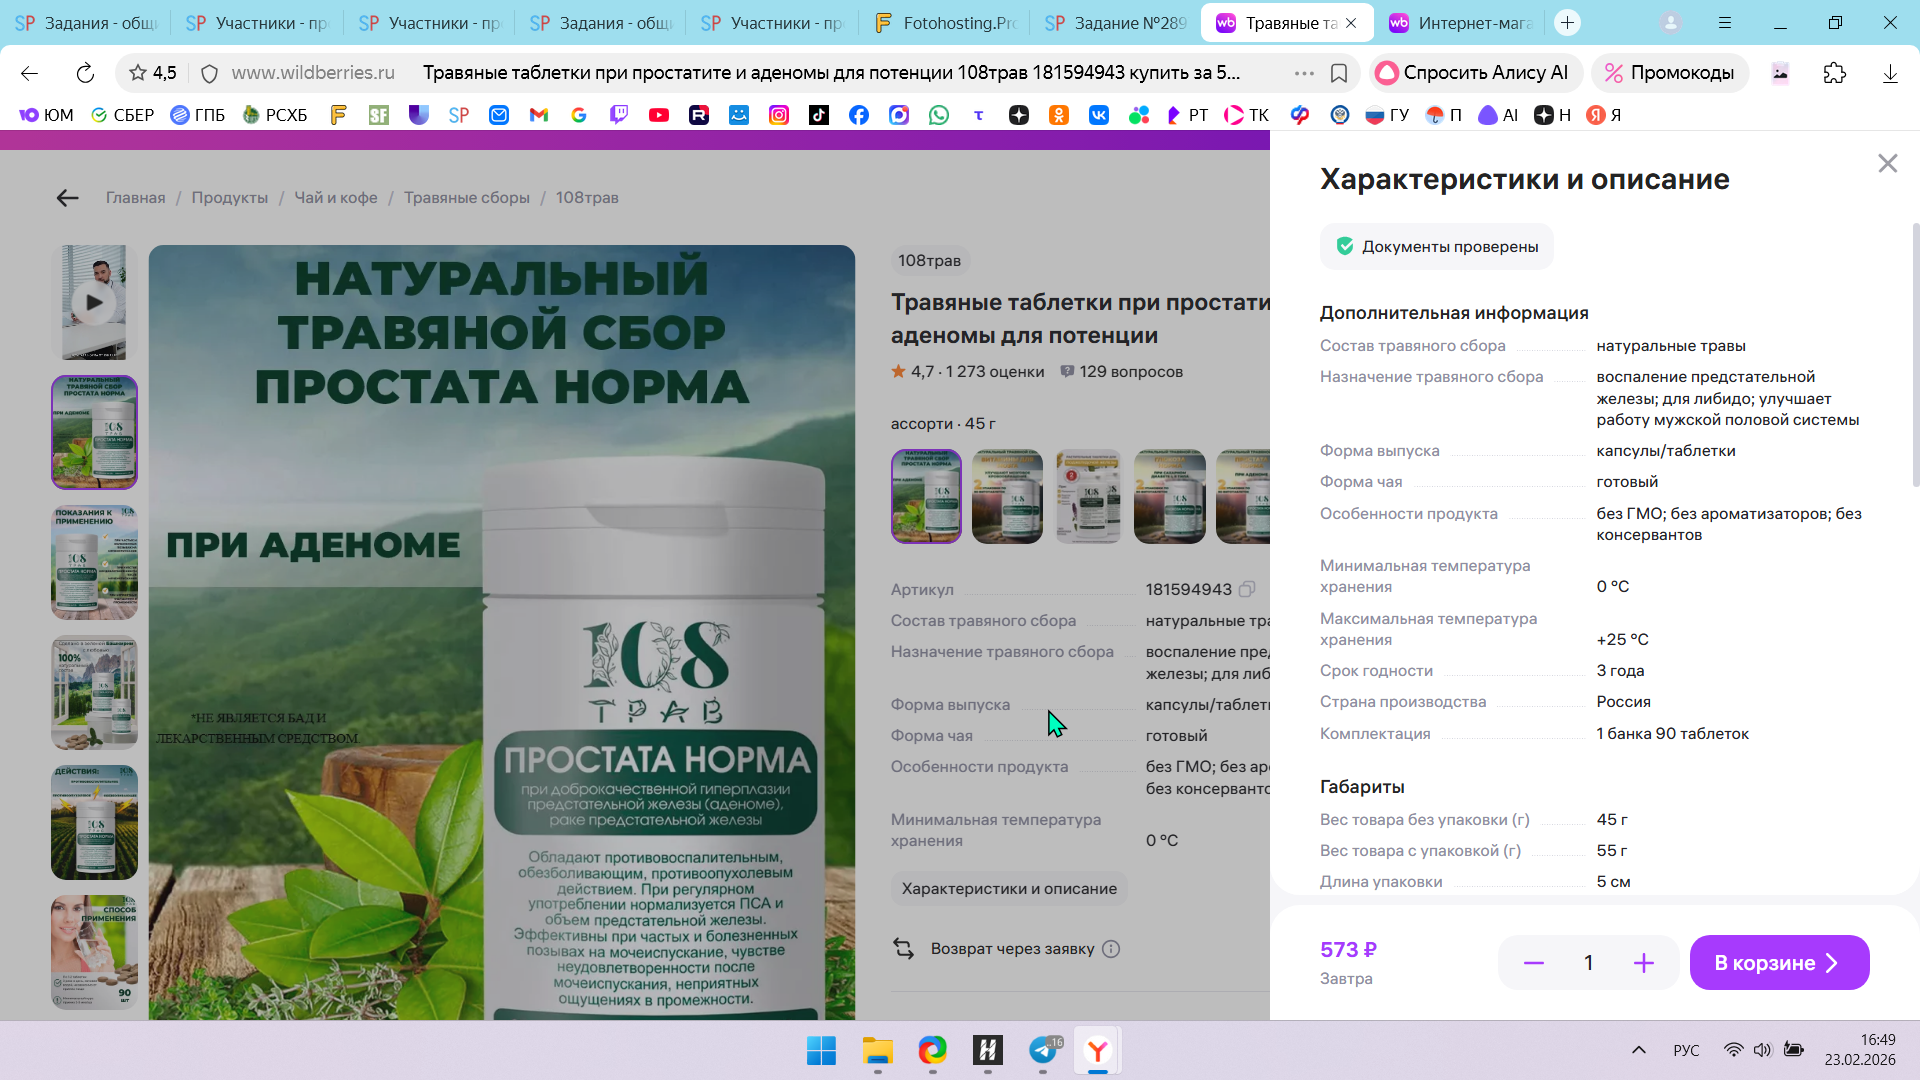The width and height of the screenshot is (1920, 1080).
Task: Open downloads arrow icon in toolbar
Action: 1889,73
